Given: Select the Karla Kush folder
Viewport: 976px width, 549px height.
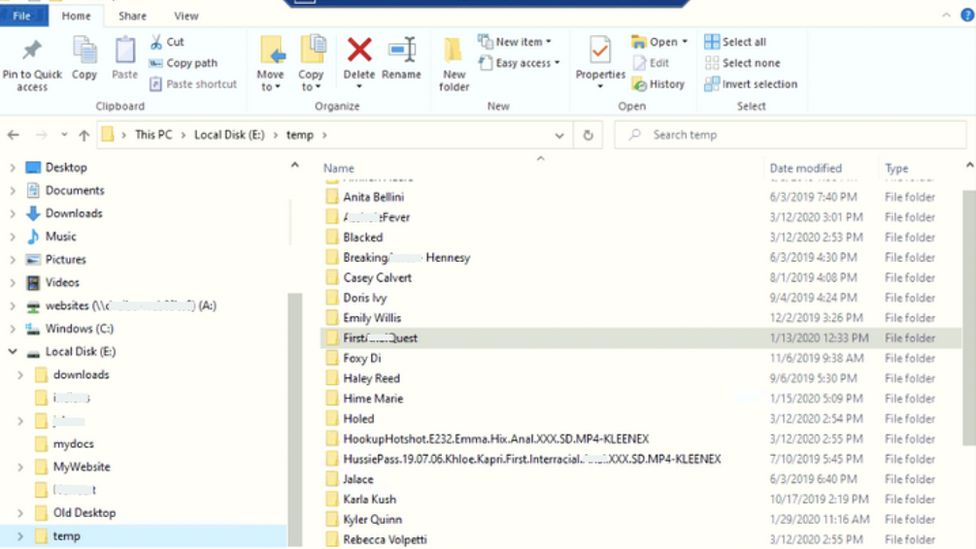Looking at the screenshot, I should (x=369, y=499).
